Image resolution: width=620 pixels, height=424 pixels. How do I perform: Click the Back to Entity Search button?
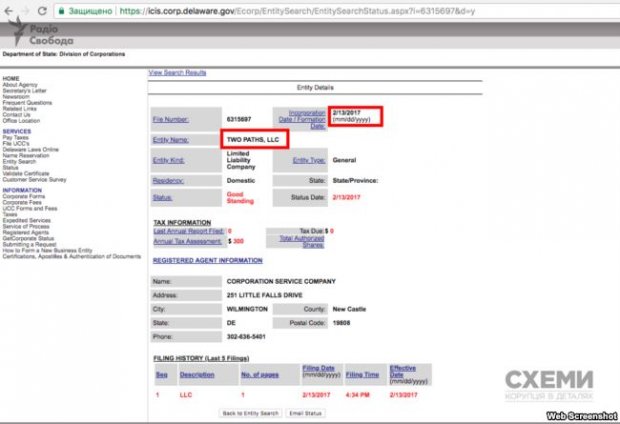[x=249, y=413]
